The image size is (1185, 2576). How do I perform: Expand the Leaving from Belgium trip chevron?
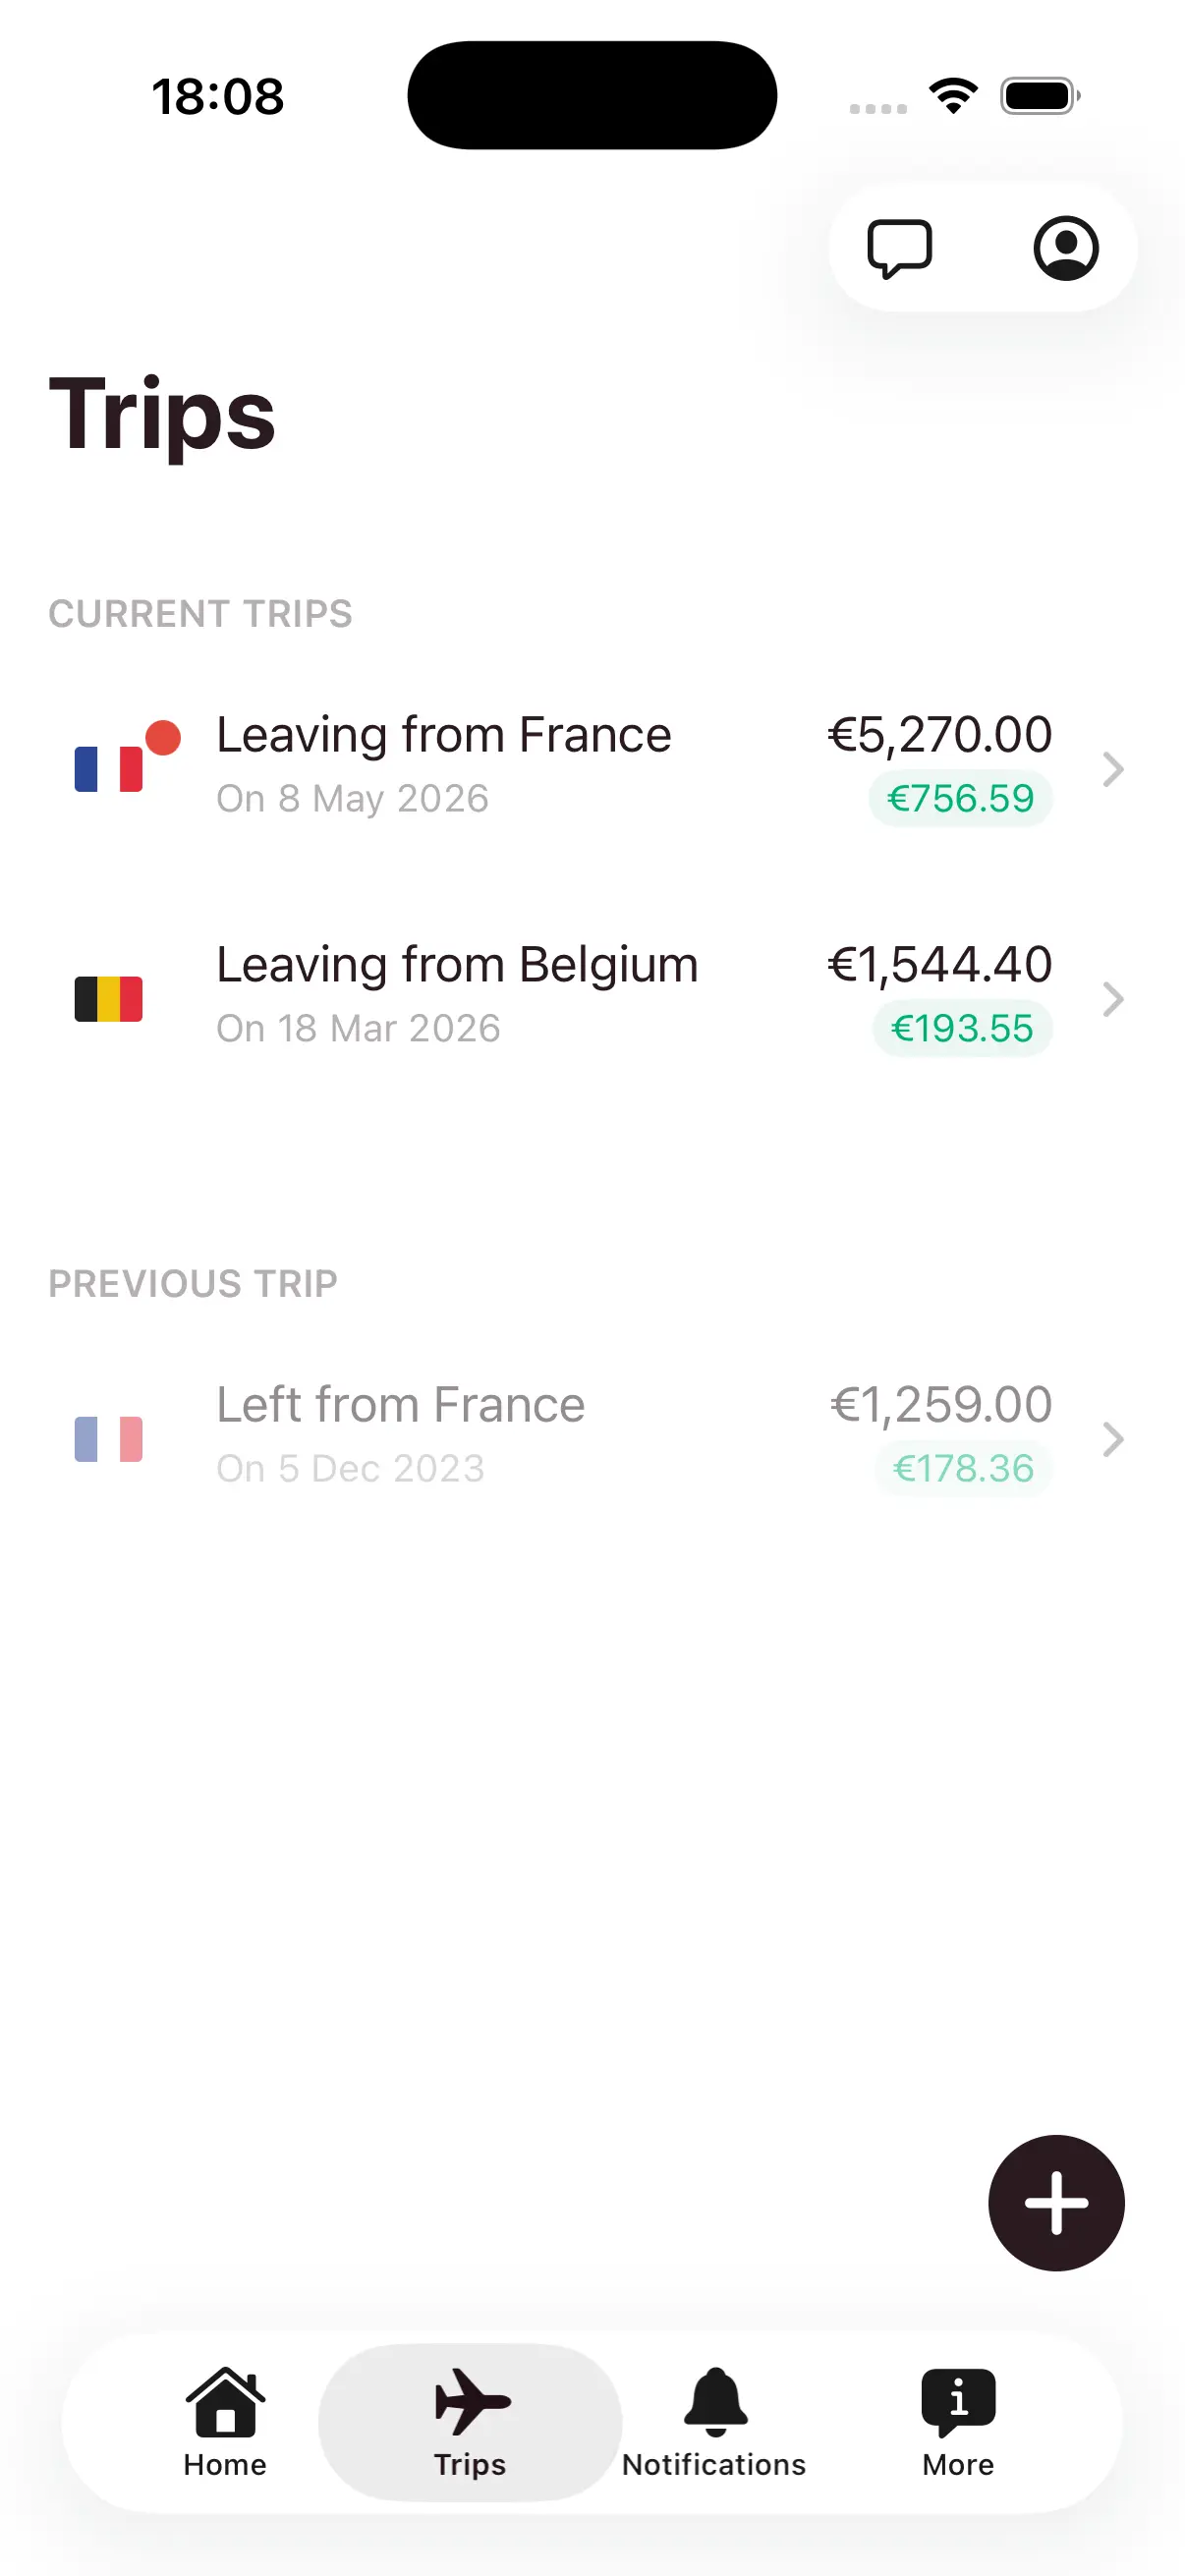[1112, 999]
